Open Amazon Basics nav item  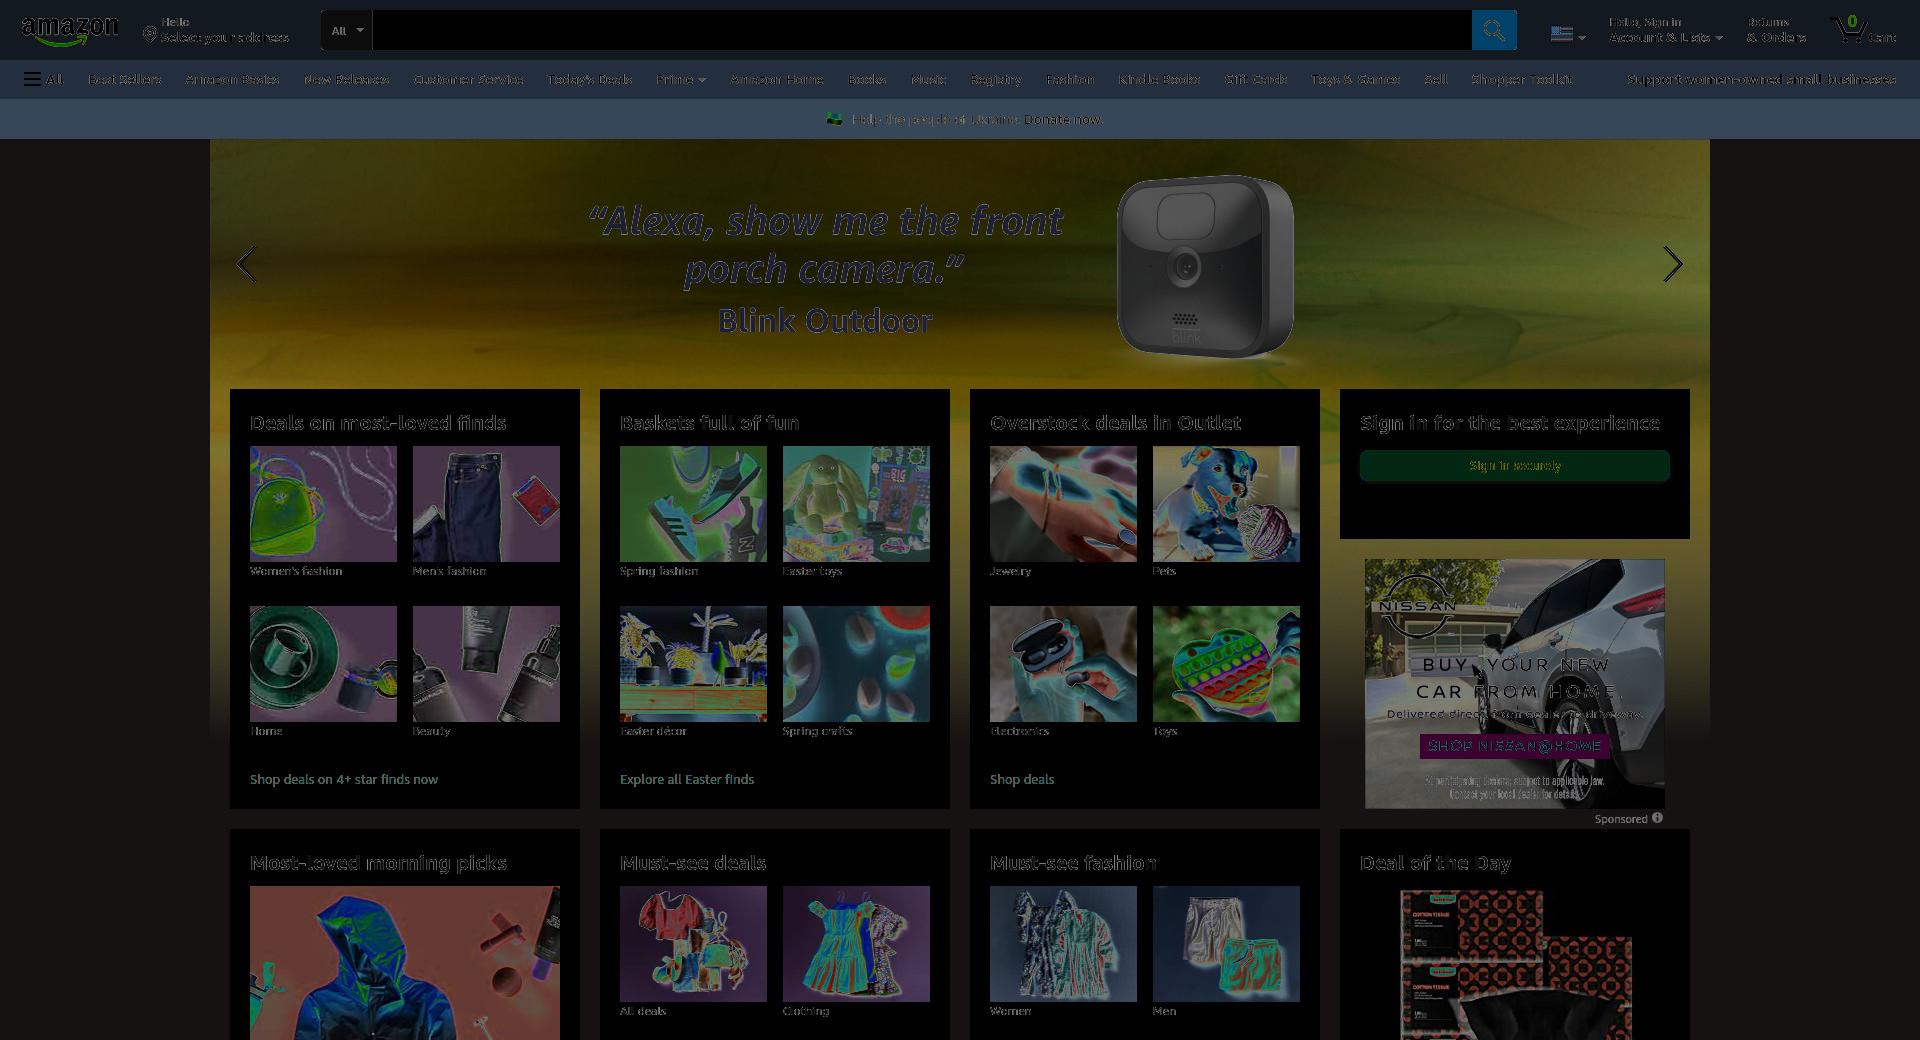click(232, 79)
